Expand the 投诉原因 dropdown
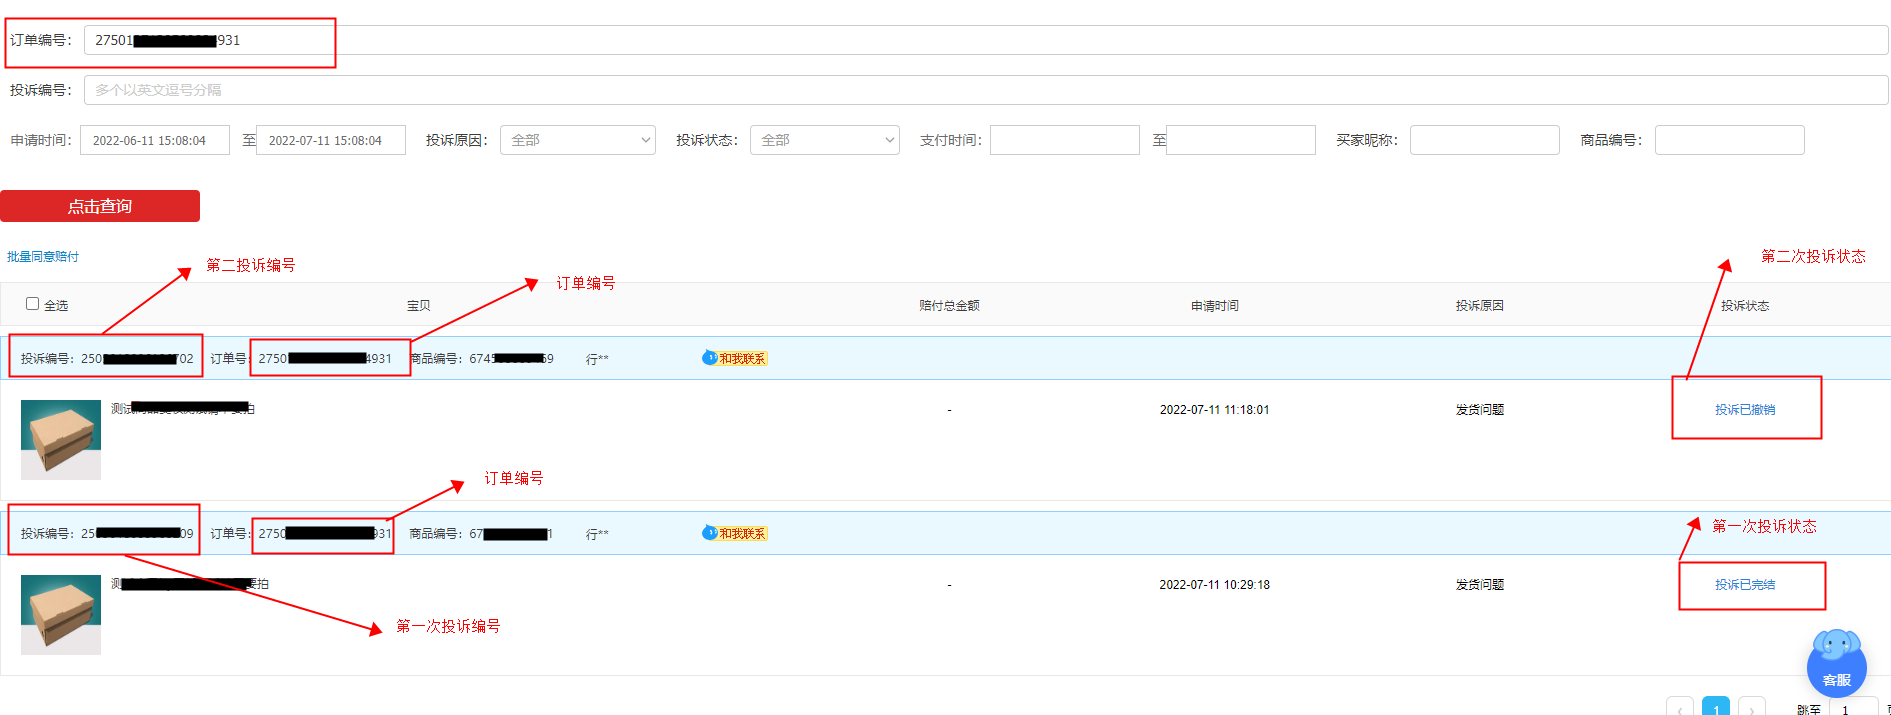Screen dimensions: 1891x715 click(577, 140)
